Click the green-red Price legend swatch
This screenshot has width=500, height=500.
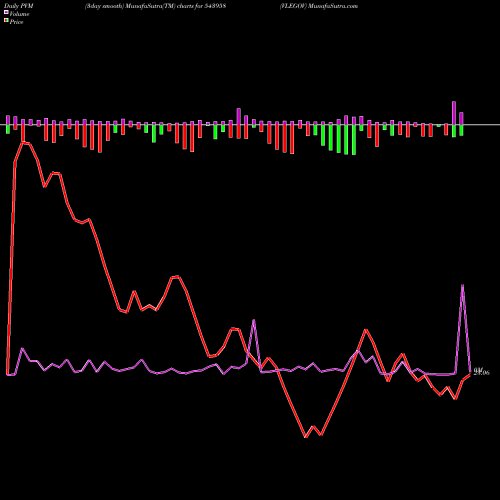(x=6, y=20)
